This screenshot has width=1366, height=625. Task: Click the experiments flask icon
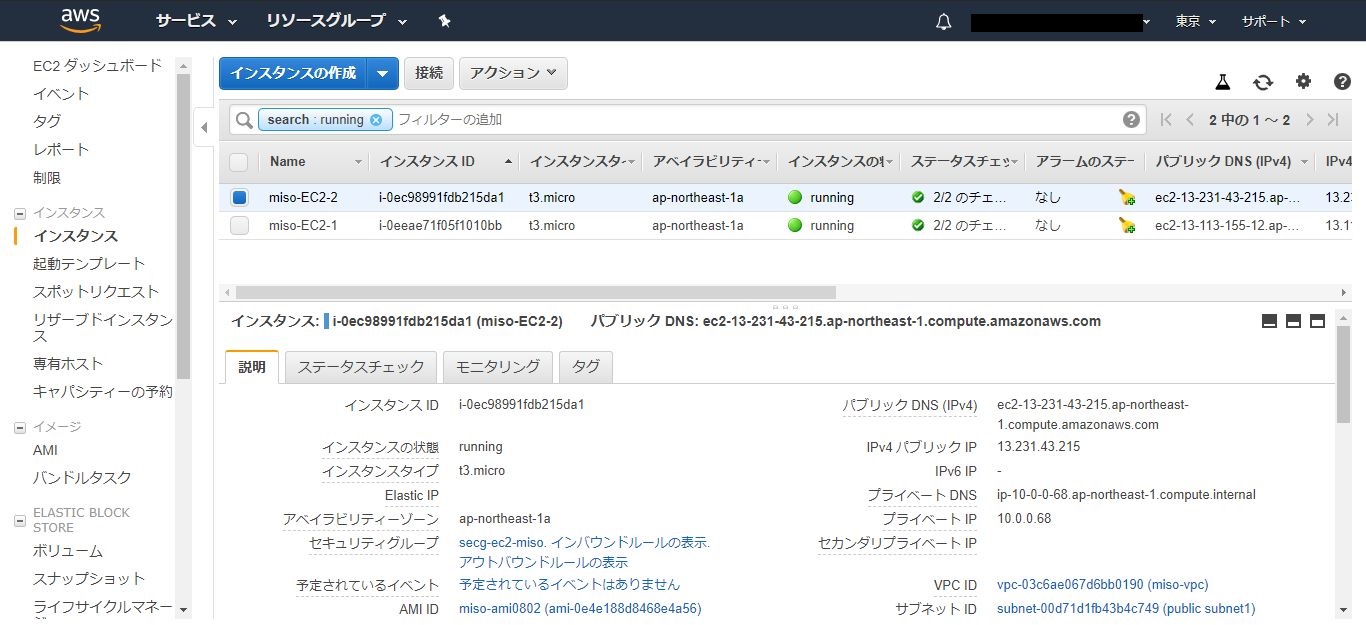coord(1222,82)
